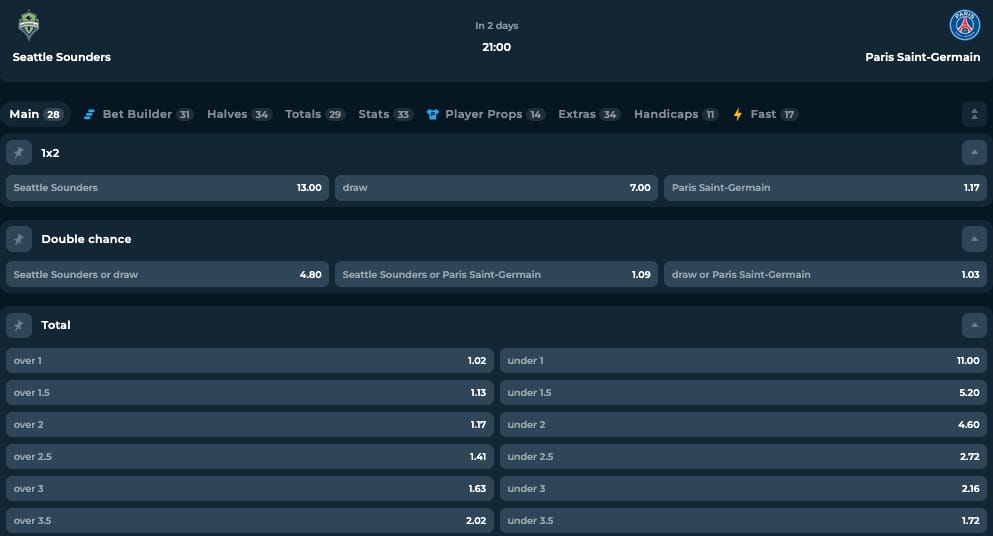
Task: Choose over 1.5 at 1.13
Action: click(250, 393)
